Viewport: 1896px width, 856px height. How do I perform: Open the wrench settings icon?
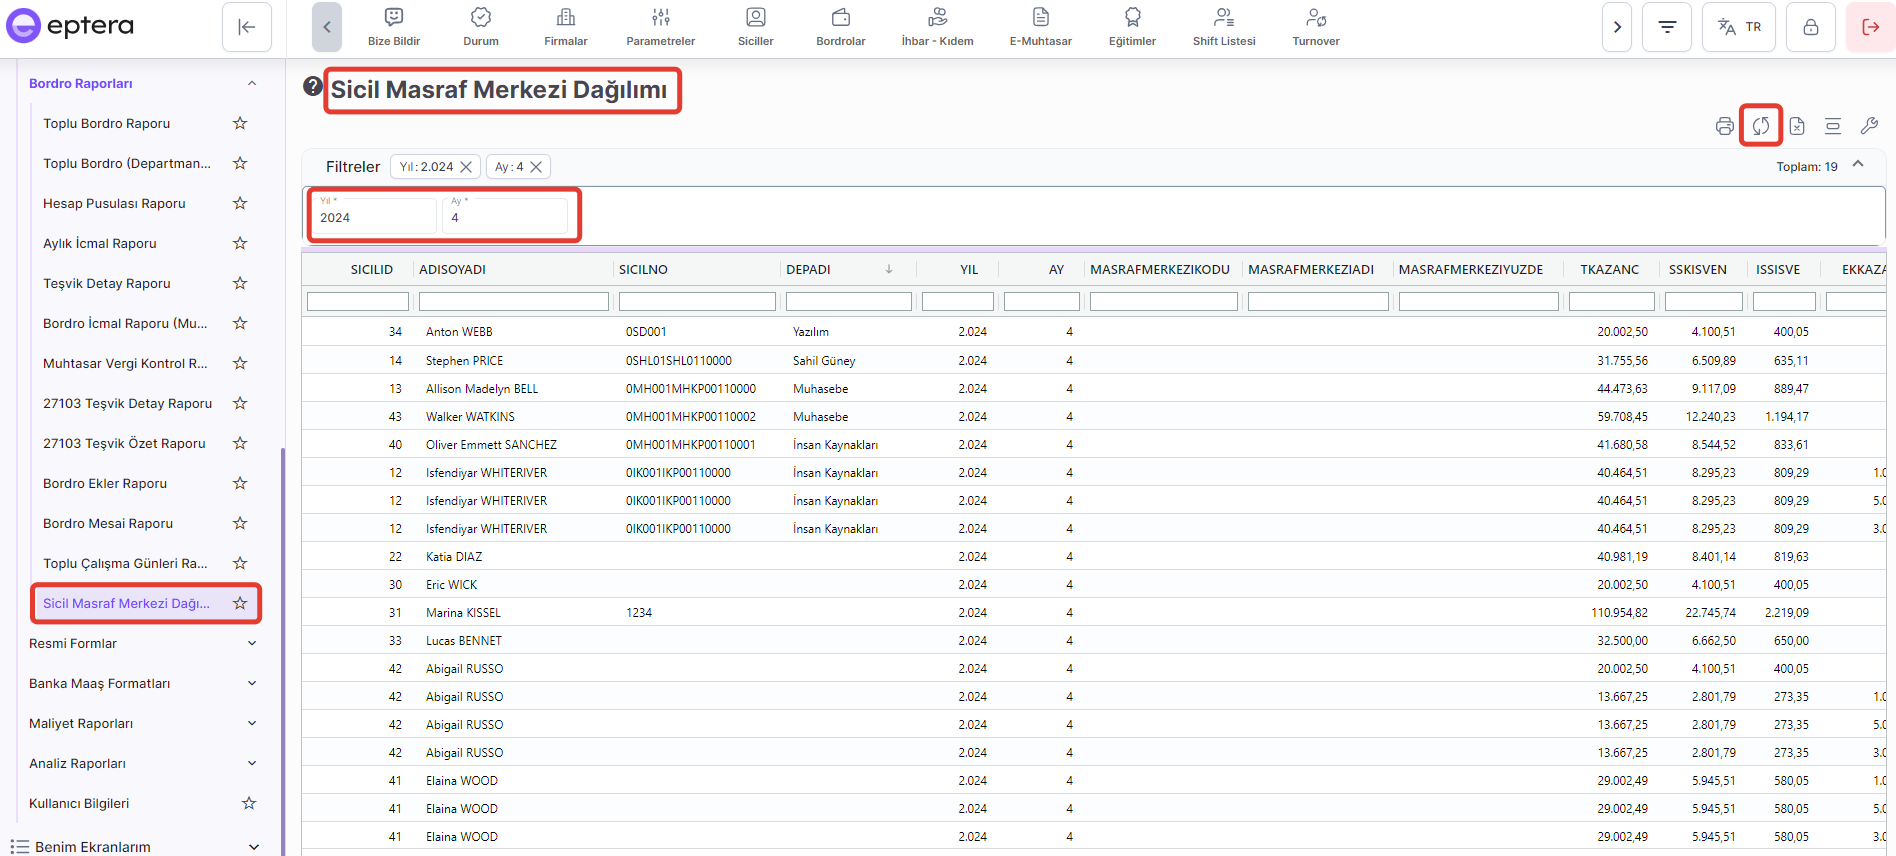1868,126
